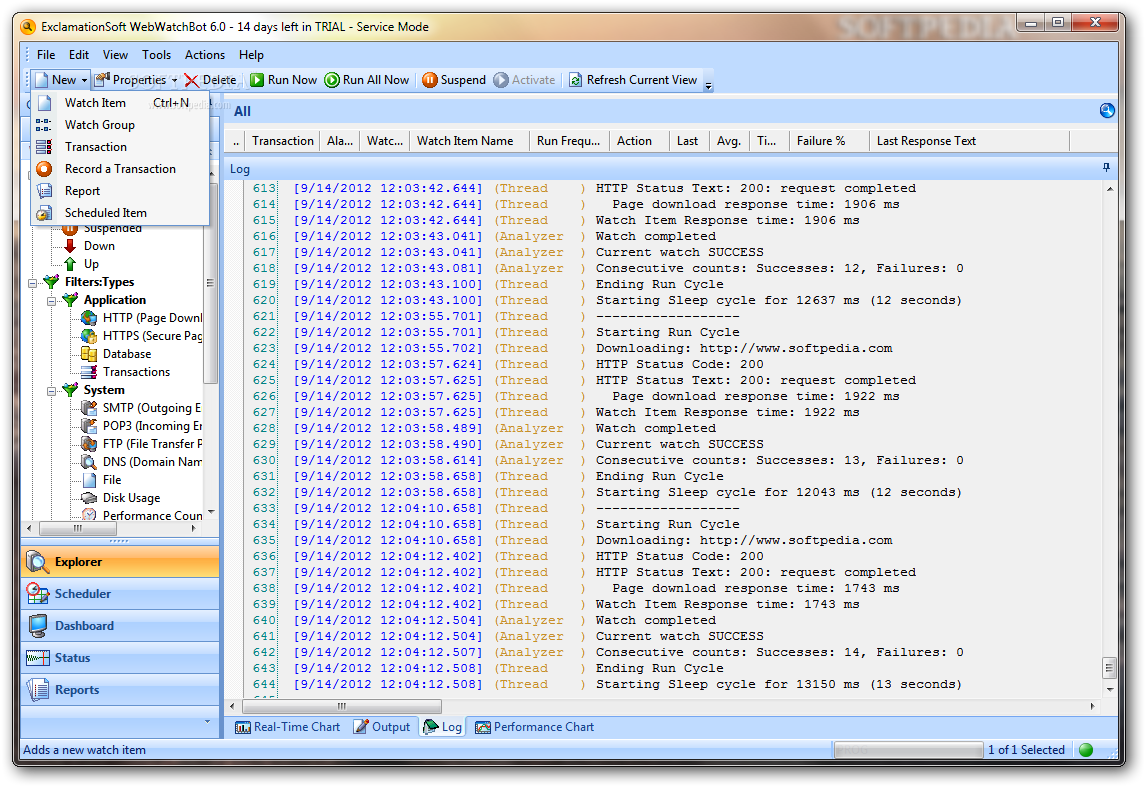Screen dimensions: 1146x787
Task: Click the Record a Transaction icon
Action: [45, 169]
